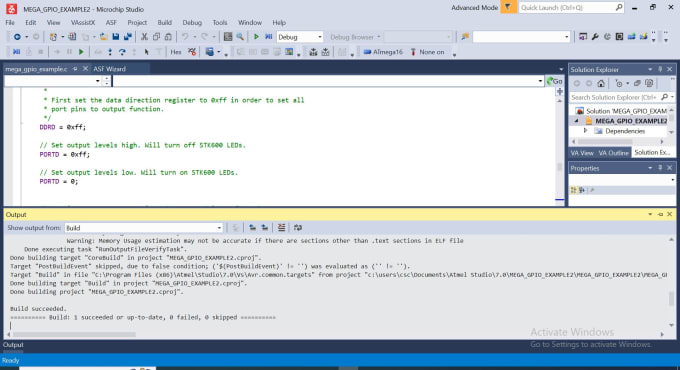Open the ASF menu
The image size is (680, 370).
[x=111, y=23]
